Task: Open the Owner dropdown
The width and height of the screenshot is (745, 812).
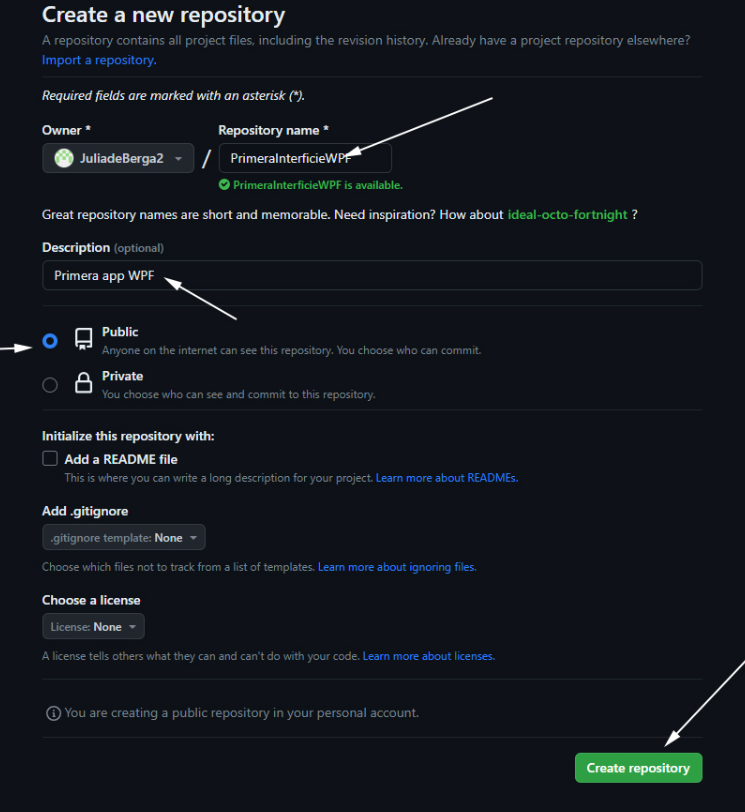Action: 118,158
